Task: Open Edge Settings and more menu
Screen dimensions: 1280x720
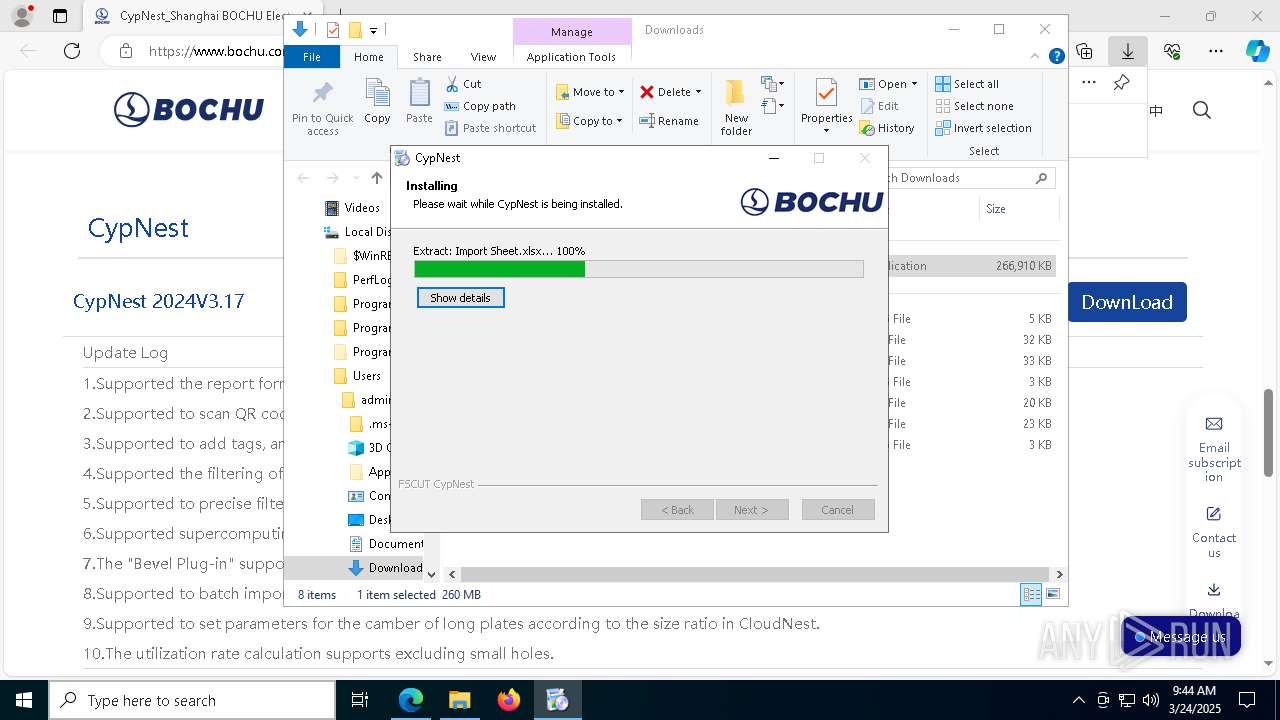Action: (x=1216, y=51)
